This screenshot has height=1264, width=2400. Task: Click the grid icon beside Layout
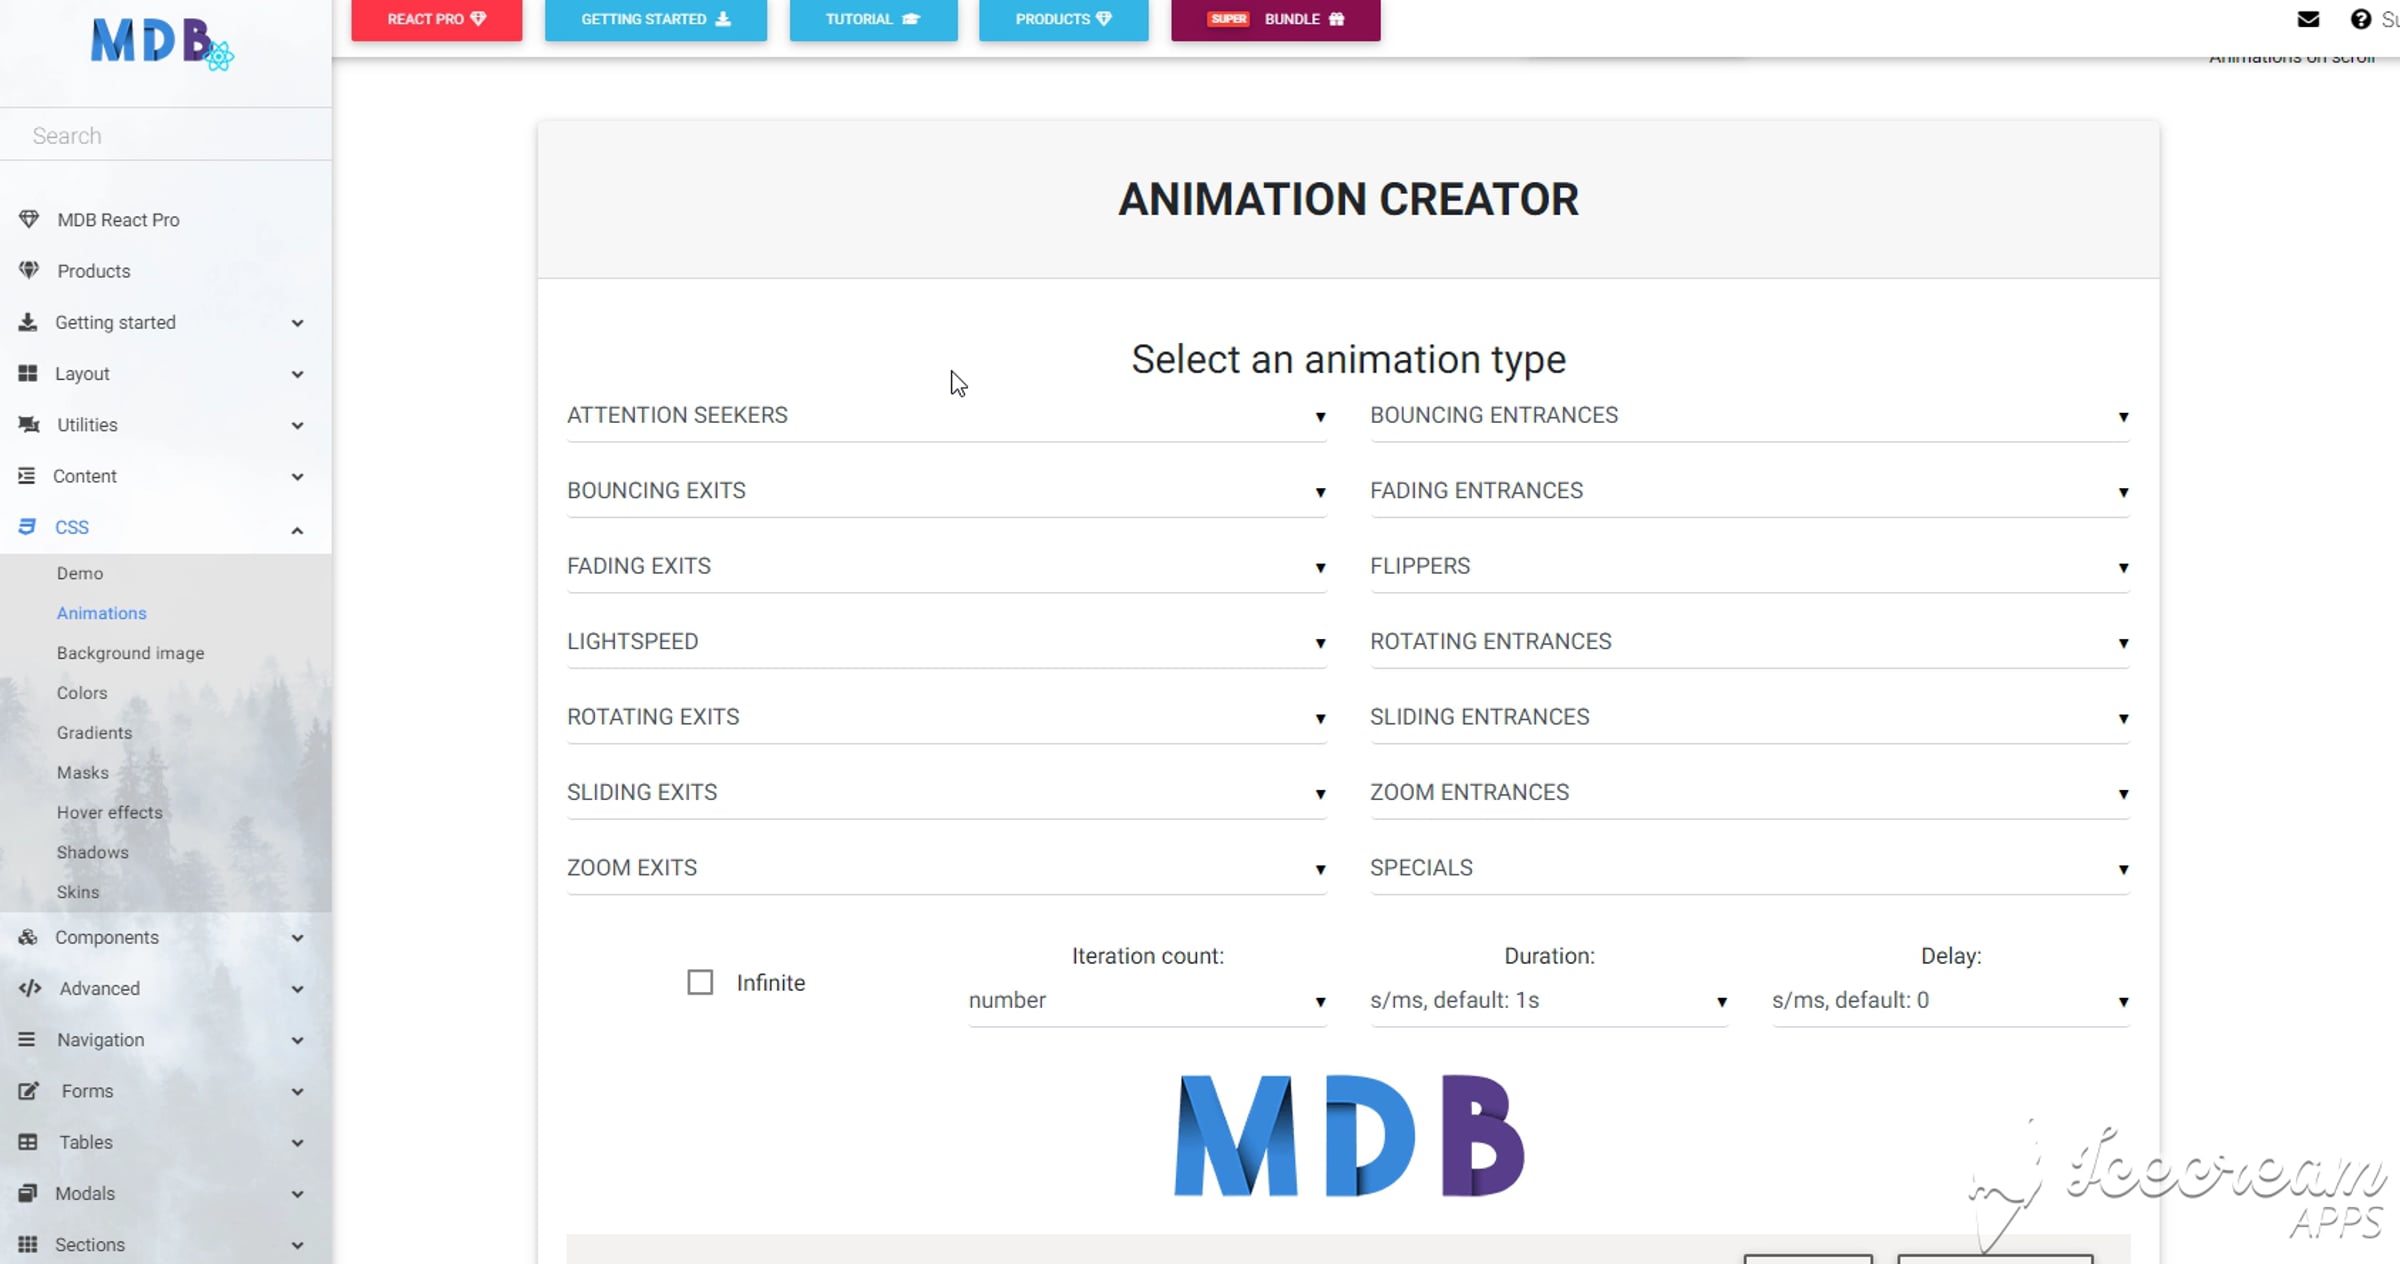[x=28, y=373]
